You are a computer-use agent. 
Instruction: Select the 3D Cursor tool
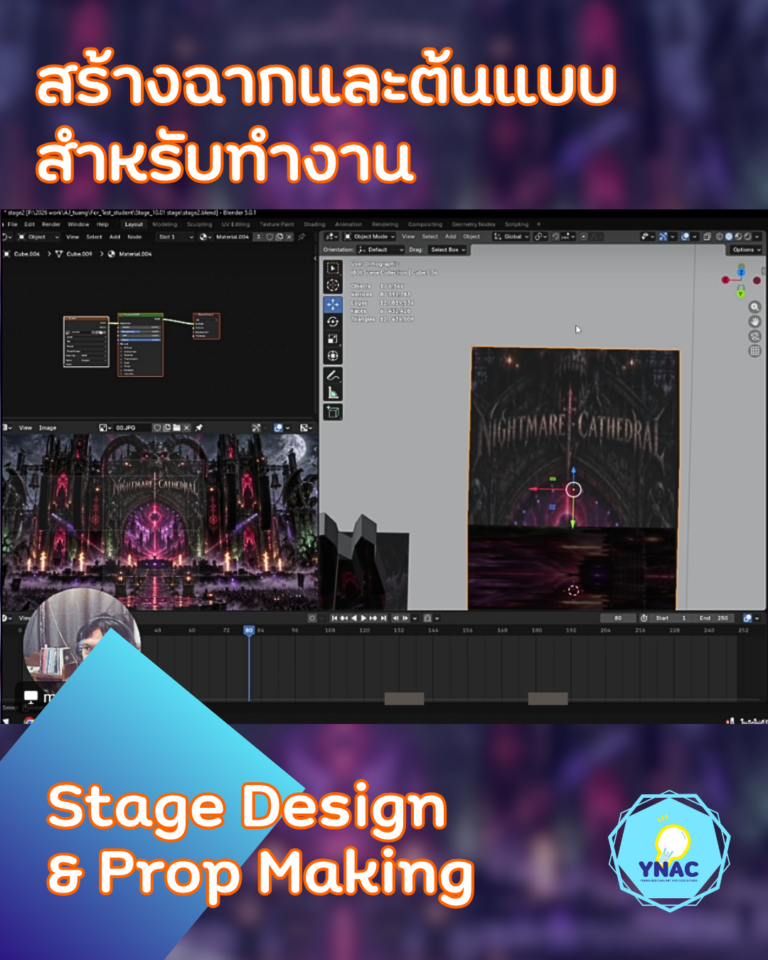[333, 285]
